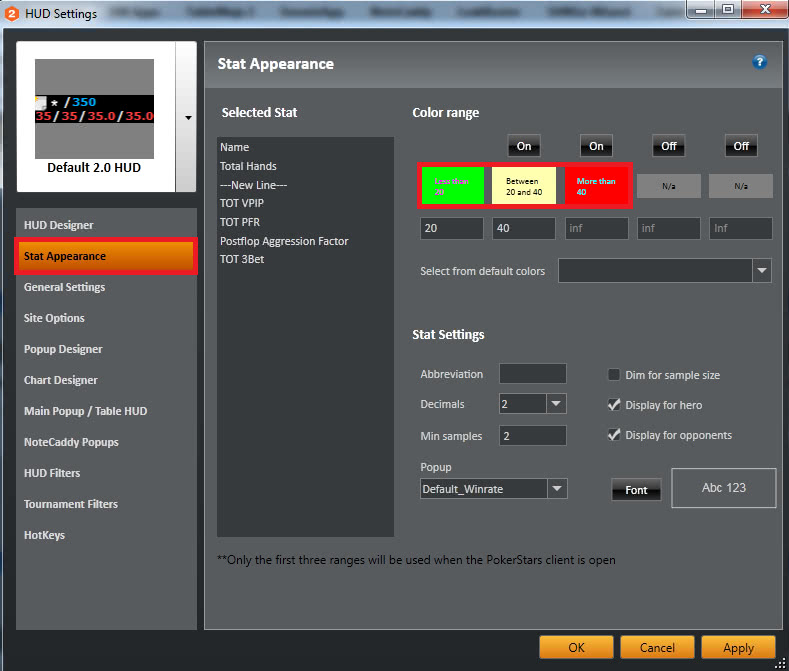Uncheck Display for hero checkbox
The width and height of the screenshot is (789, 671).
[x=614, y=405]
